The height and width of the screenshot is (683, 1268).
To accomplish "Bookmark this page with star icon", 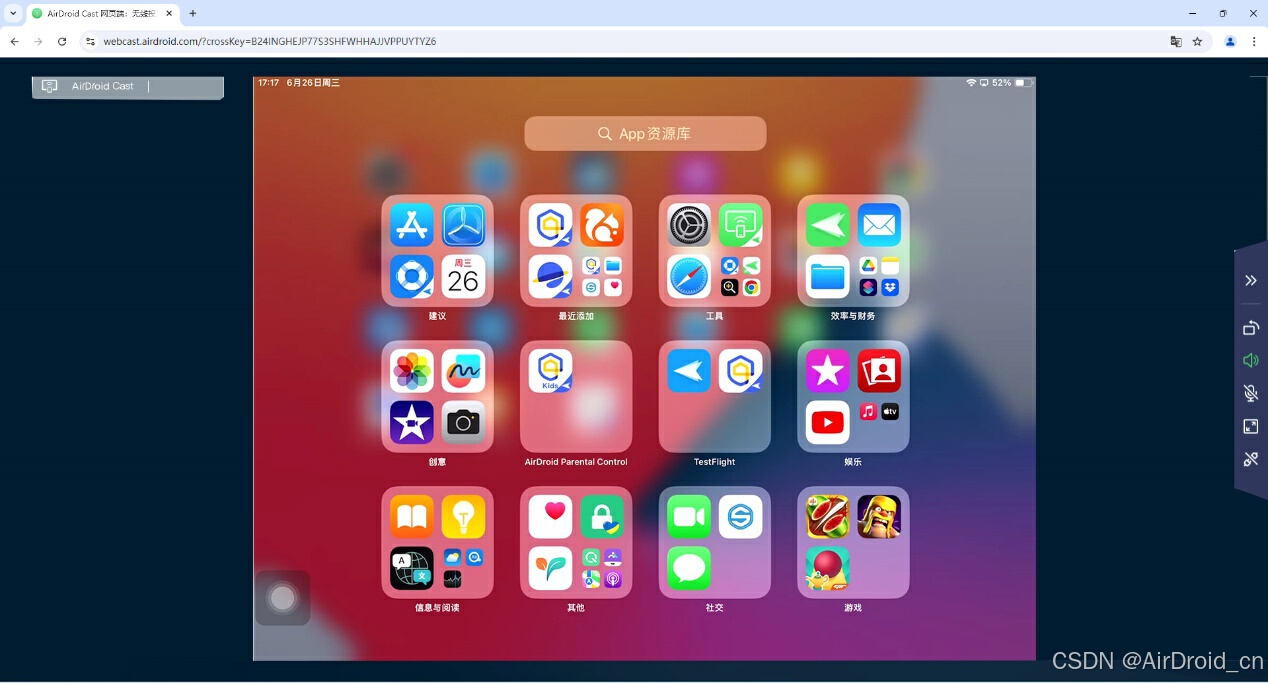I will click(1197, 41).
